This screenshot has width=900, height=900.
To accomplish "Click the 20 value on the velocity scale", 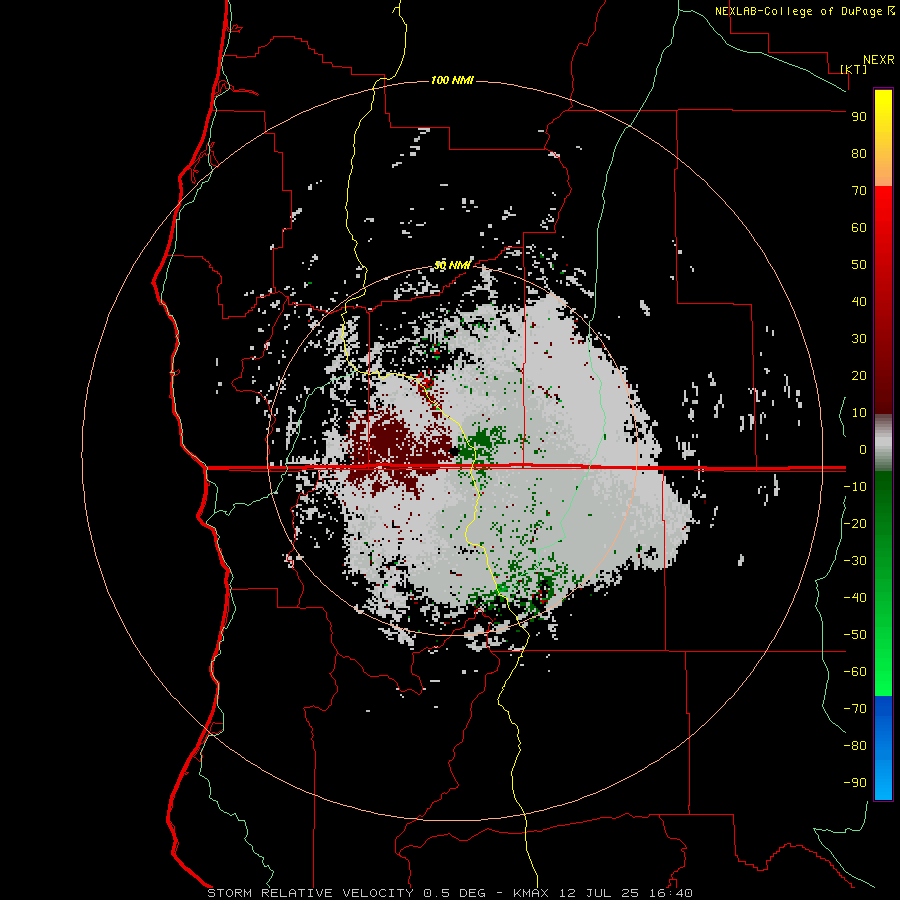I will coord(859,375).
